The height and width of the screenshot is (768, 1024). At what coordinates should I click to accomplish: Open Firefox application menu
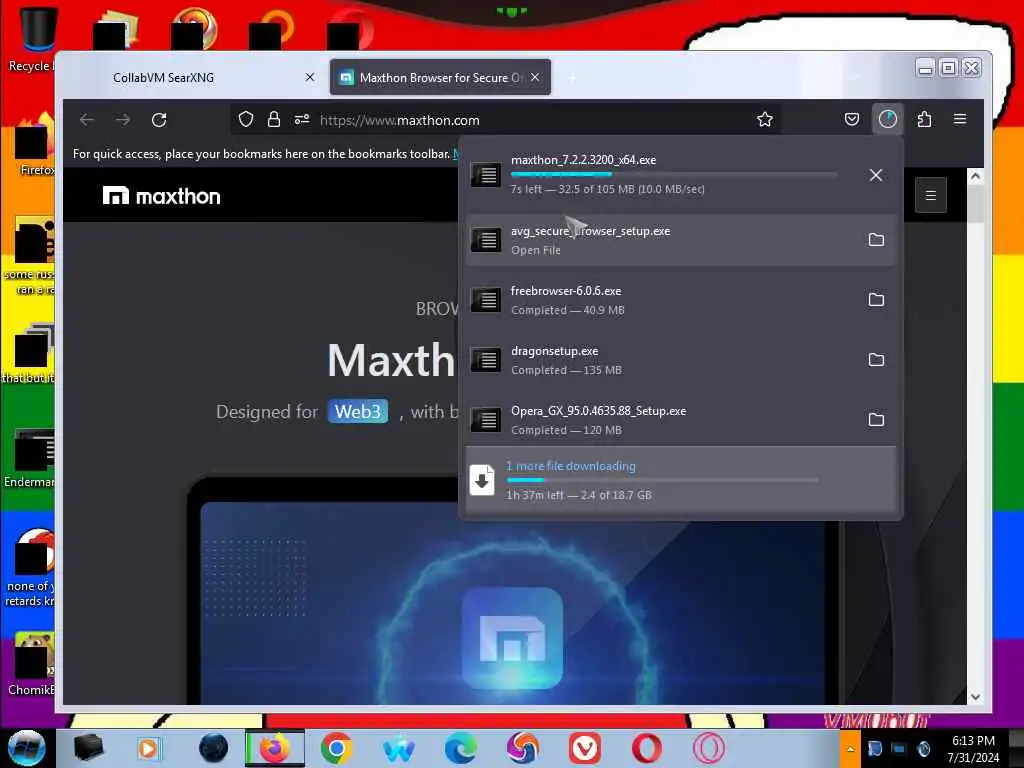[x=960, y=120]
